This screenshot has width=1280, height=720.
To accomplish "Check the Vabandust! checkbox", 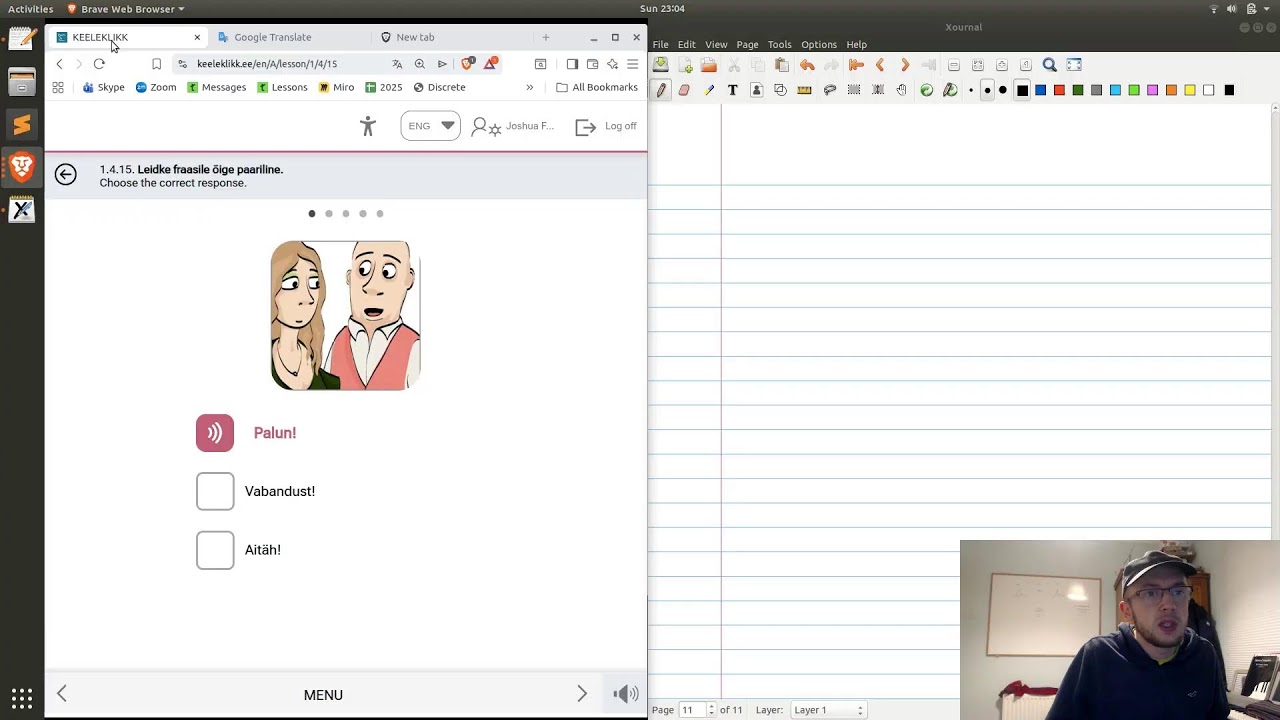I will (x=215, y=491).
